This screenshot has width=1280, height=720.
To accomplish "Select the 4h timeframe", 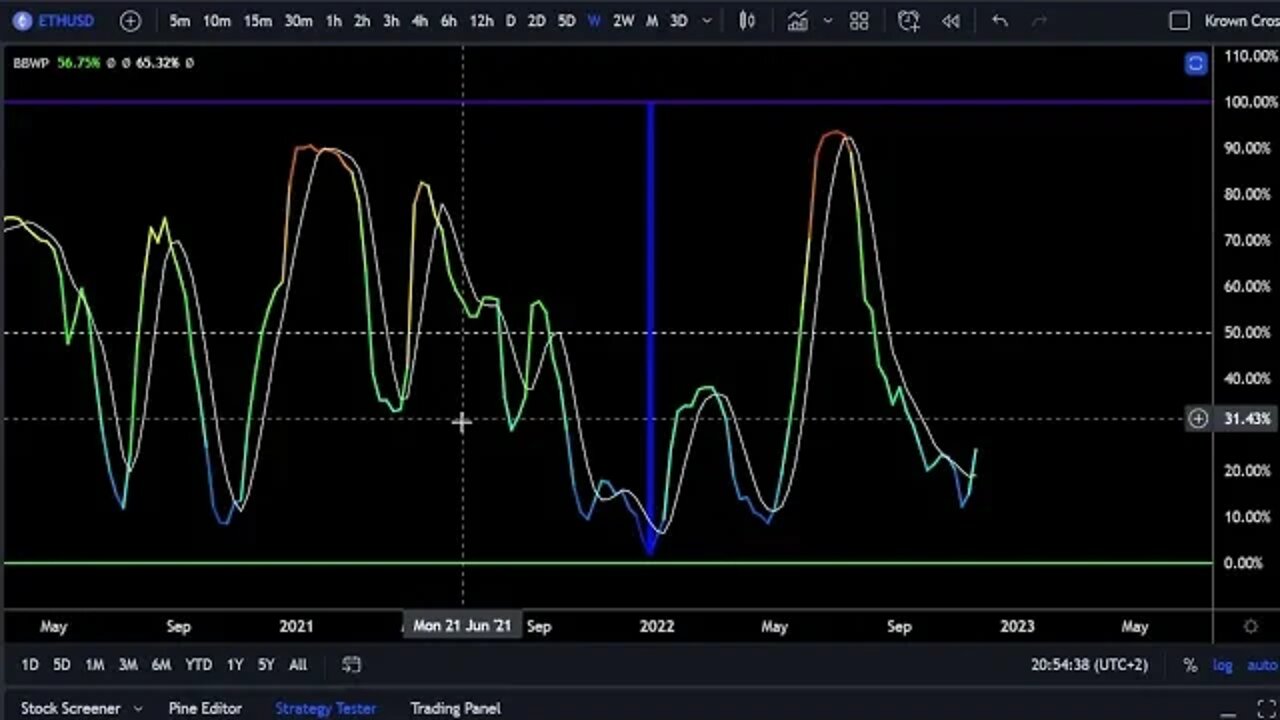I will click(420, 20).
